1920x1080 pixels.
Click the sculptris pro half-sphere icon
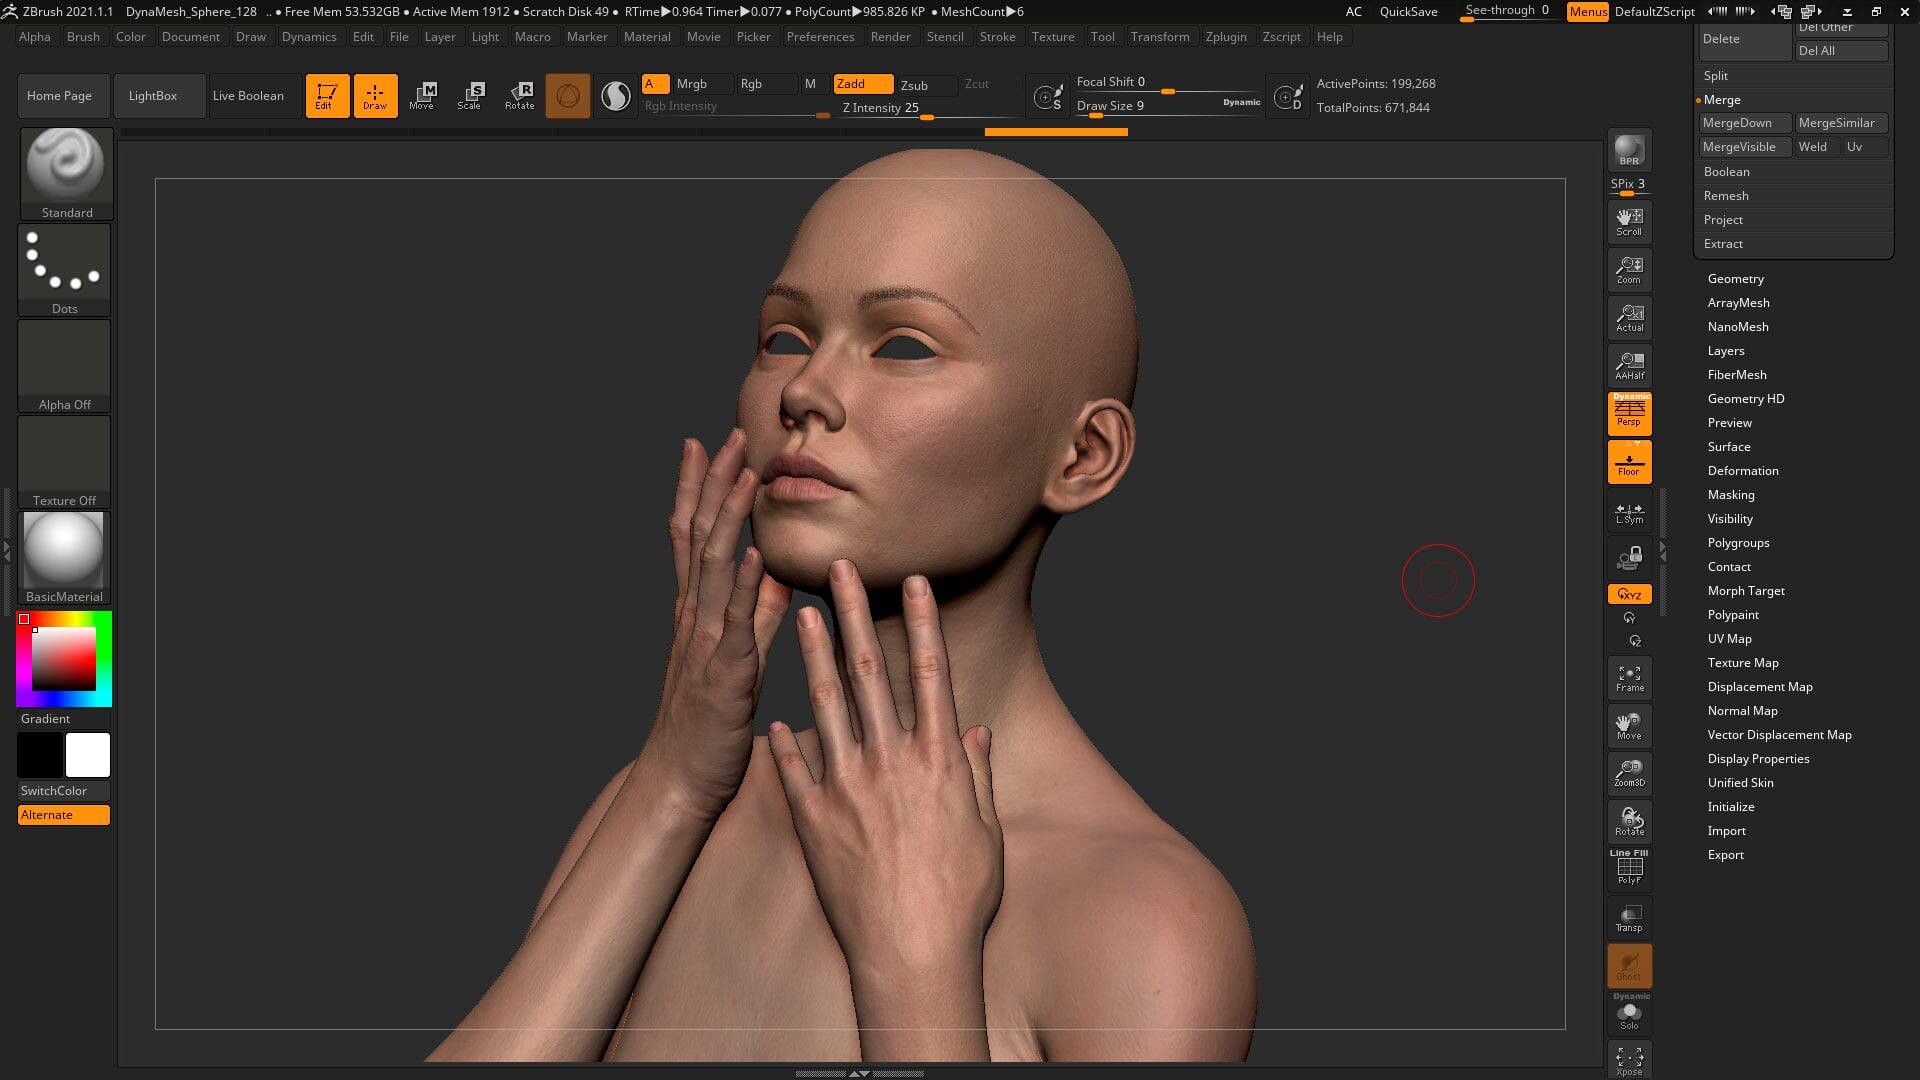pyautogui.click(x=616, y=96)
